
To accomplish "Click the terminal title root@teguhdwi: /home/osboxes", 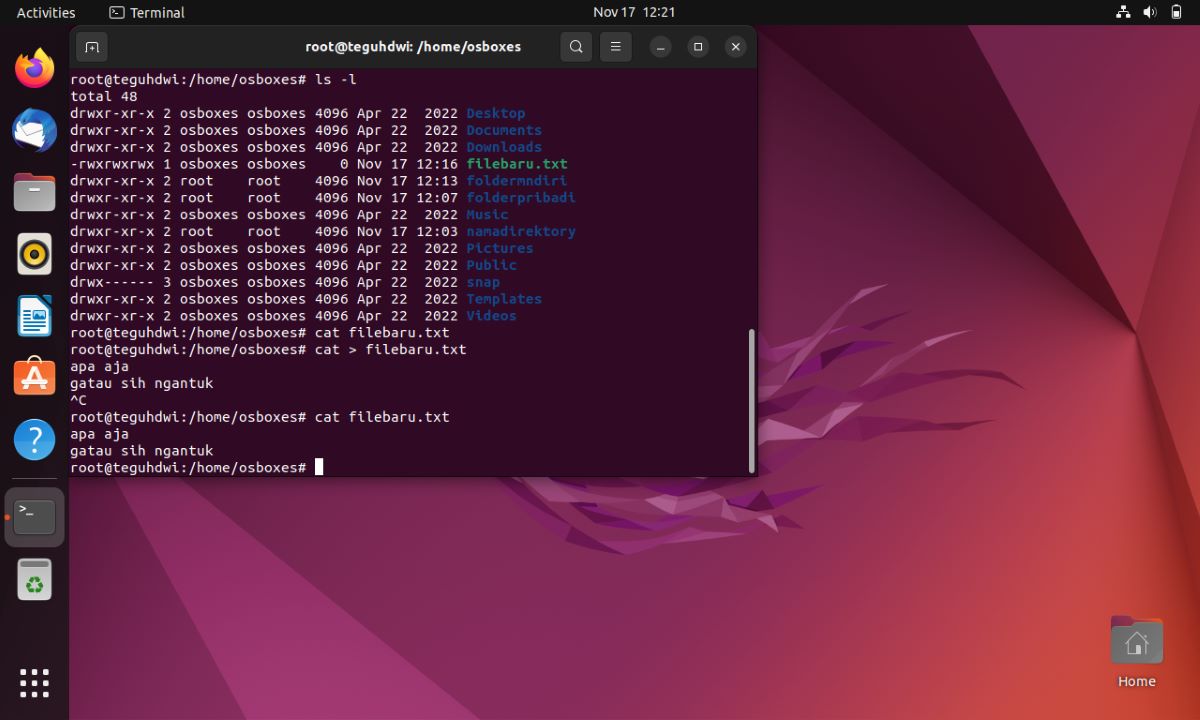I will coord(413,47).
